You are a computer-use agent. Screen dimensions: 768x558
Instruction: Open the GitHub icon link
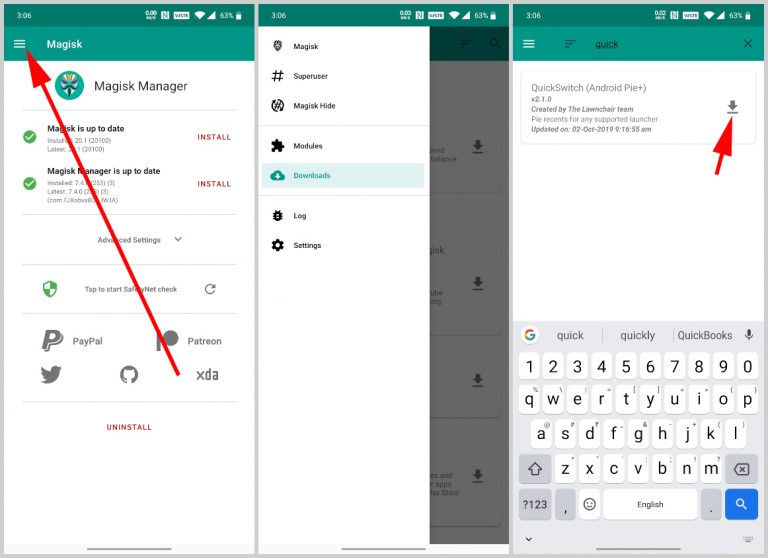[x=129, y=375]
